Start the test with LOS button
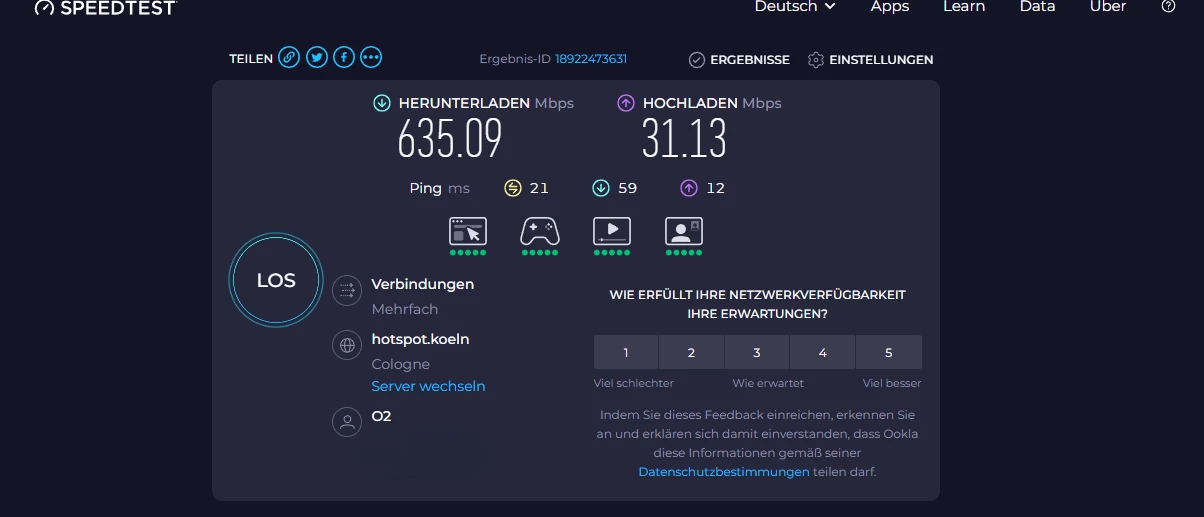 click(x=276, y=281)
